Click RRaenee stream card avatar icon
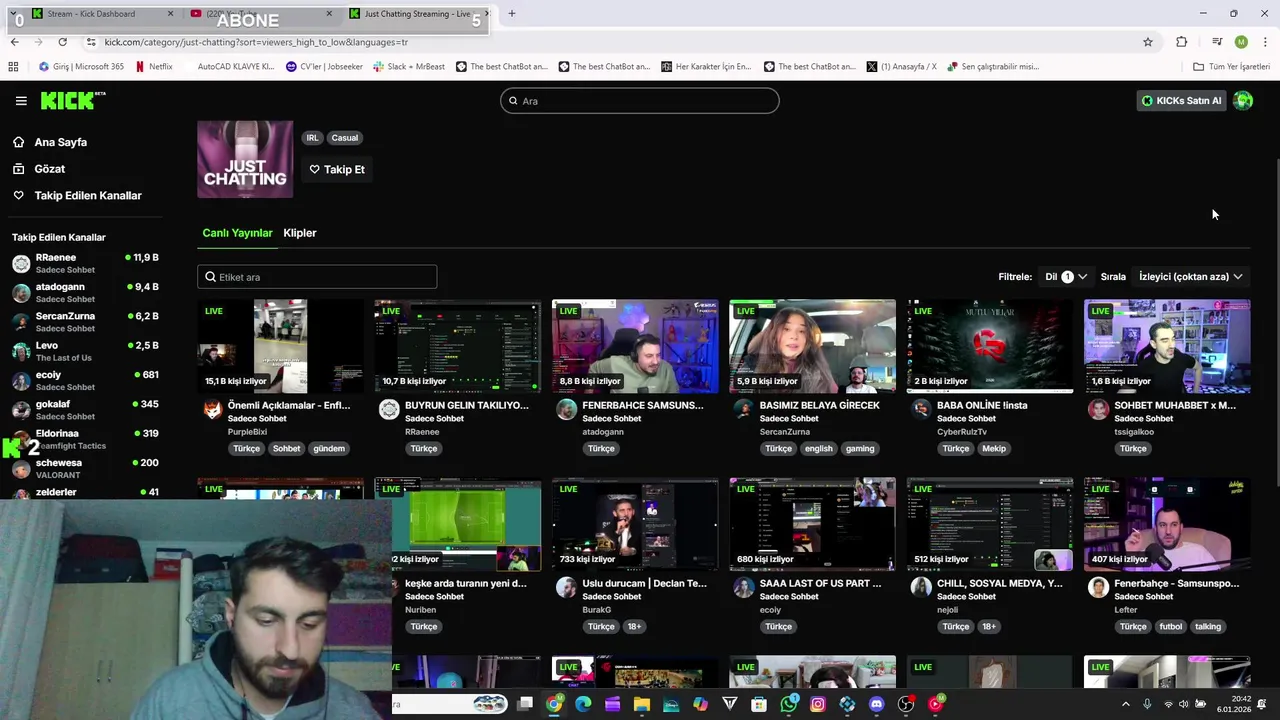The image size is (1280, 720). coord(389,409)
